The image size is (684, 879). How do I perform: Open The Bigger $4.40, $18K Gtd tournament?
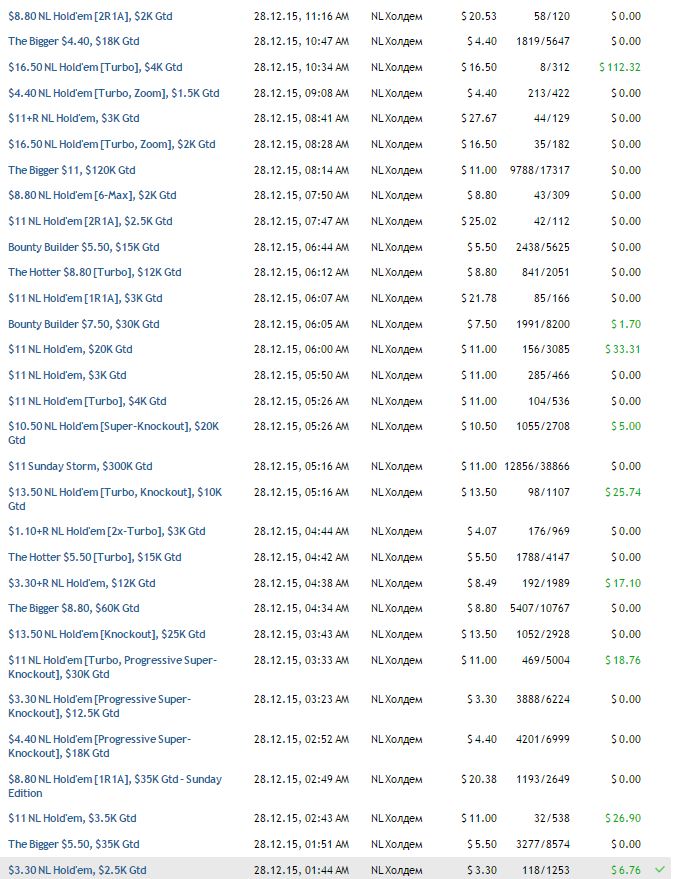pyautogui.click(x=74, y=41)
